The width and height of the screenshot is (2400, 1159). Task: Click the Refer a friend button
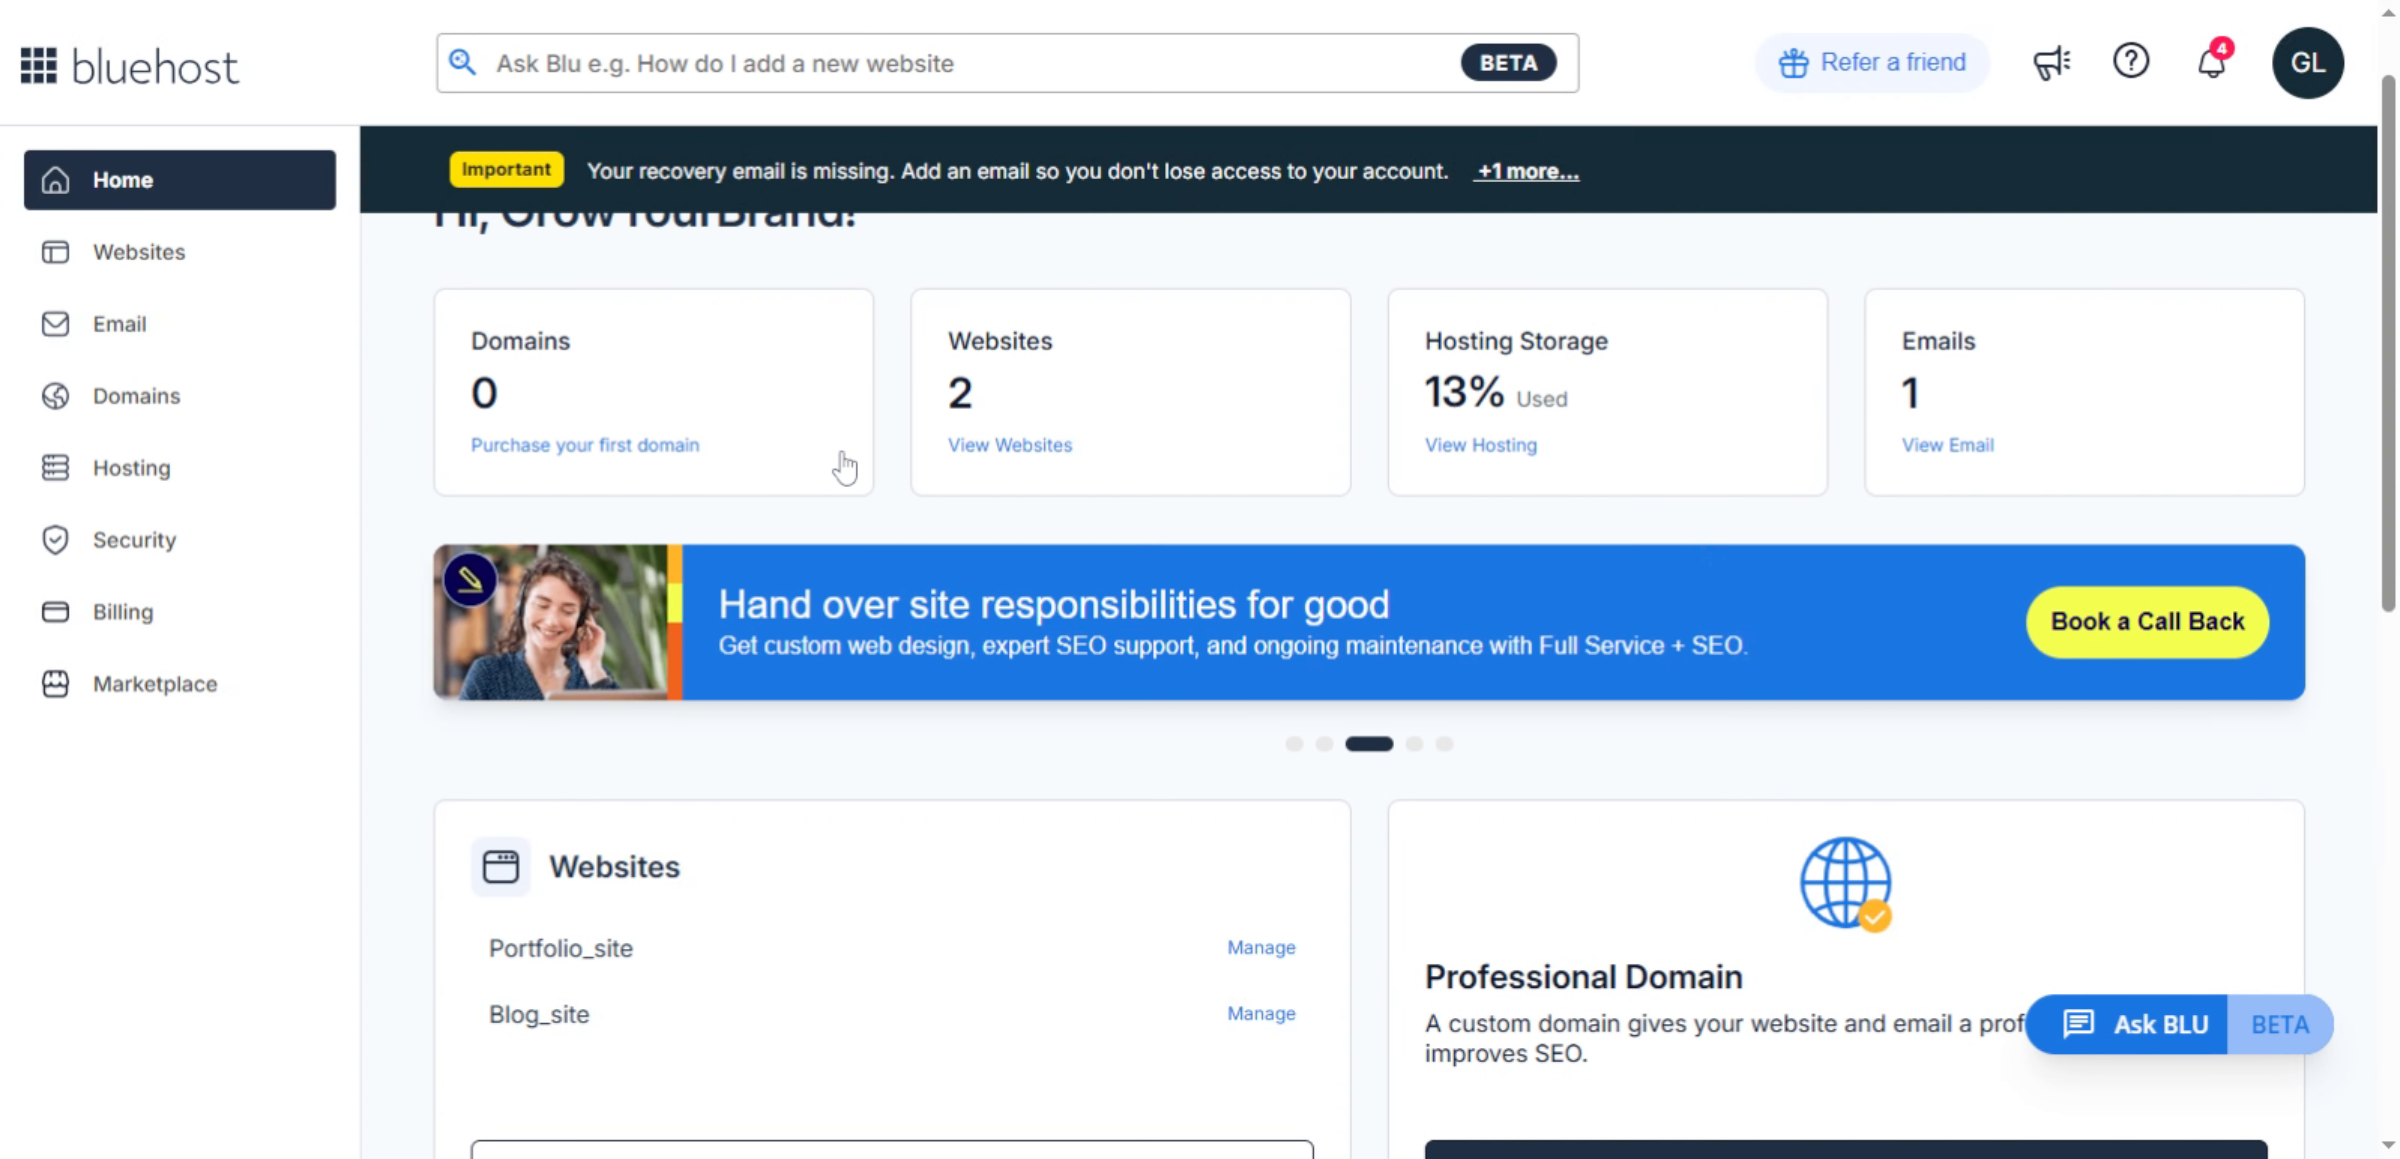[1871, 62]
